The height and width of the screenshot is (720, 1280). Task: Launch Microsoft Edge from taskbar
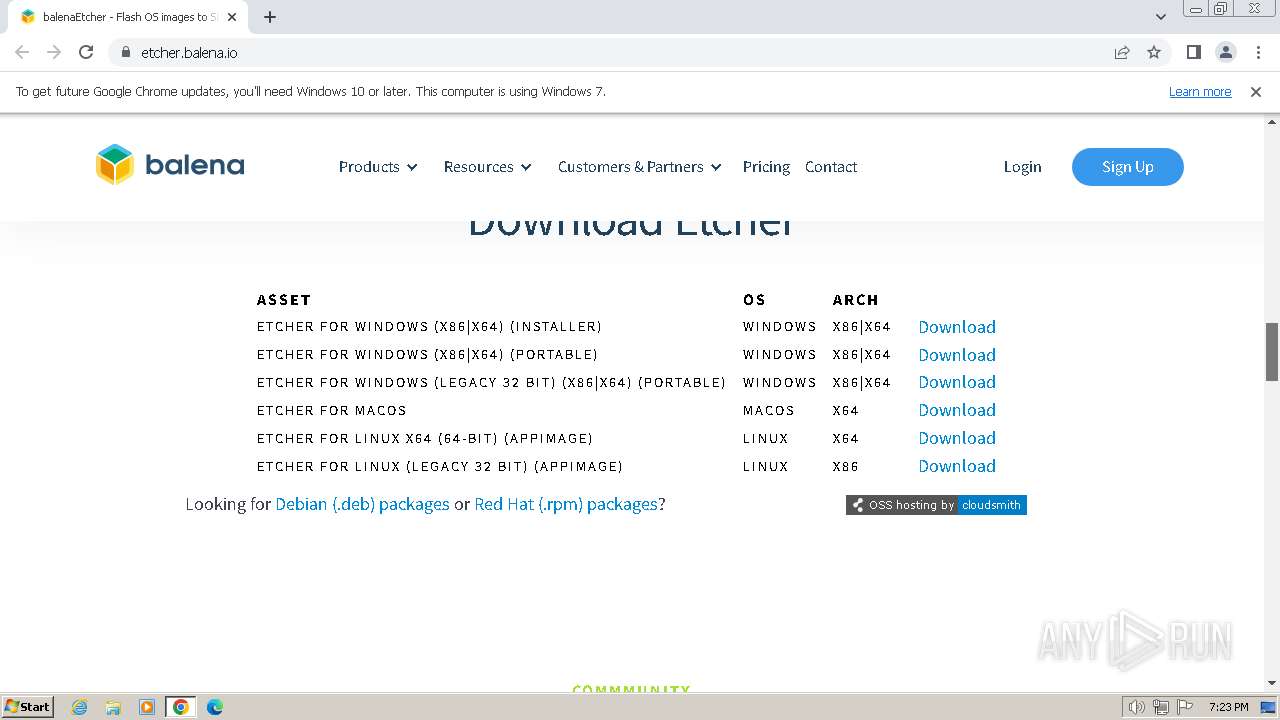coord(215,707)
